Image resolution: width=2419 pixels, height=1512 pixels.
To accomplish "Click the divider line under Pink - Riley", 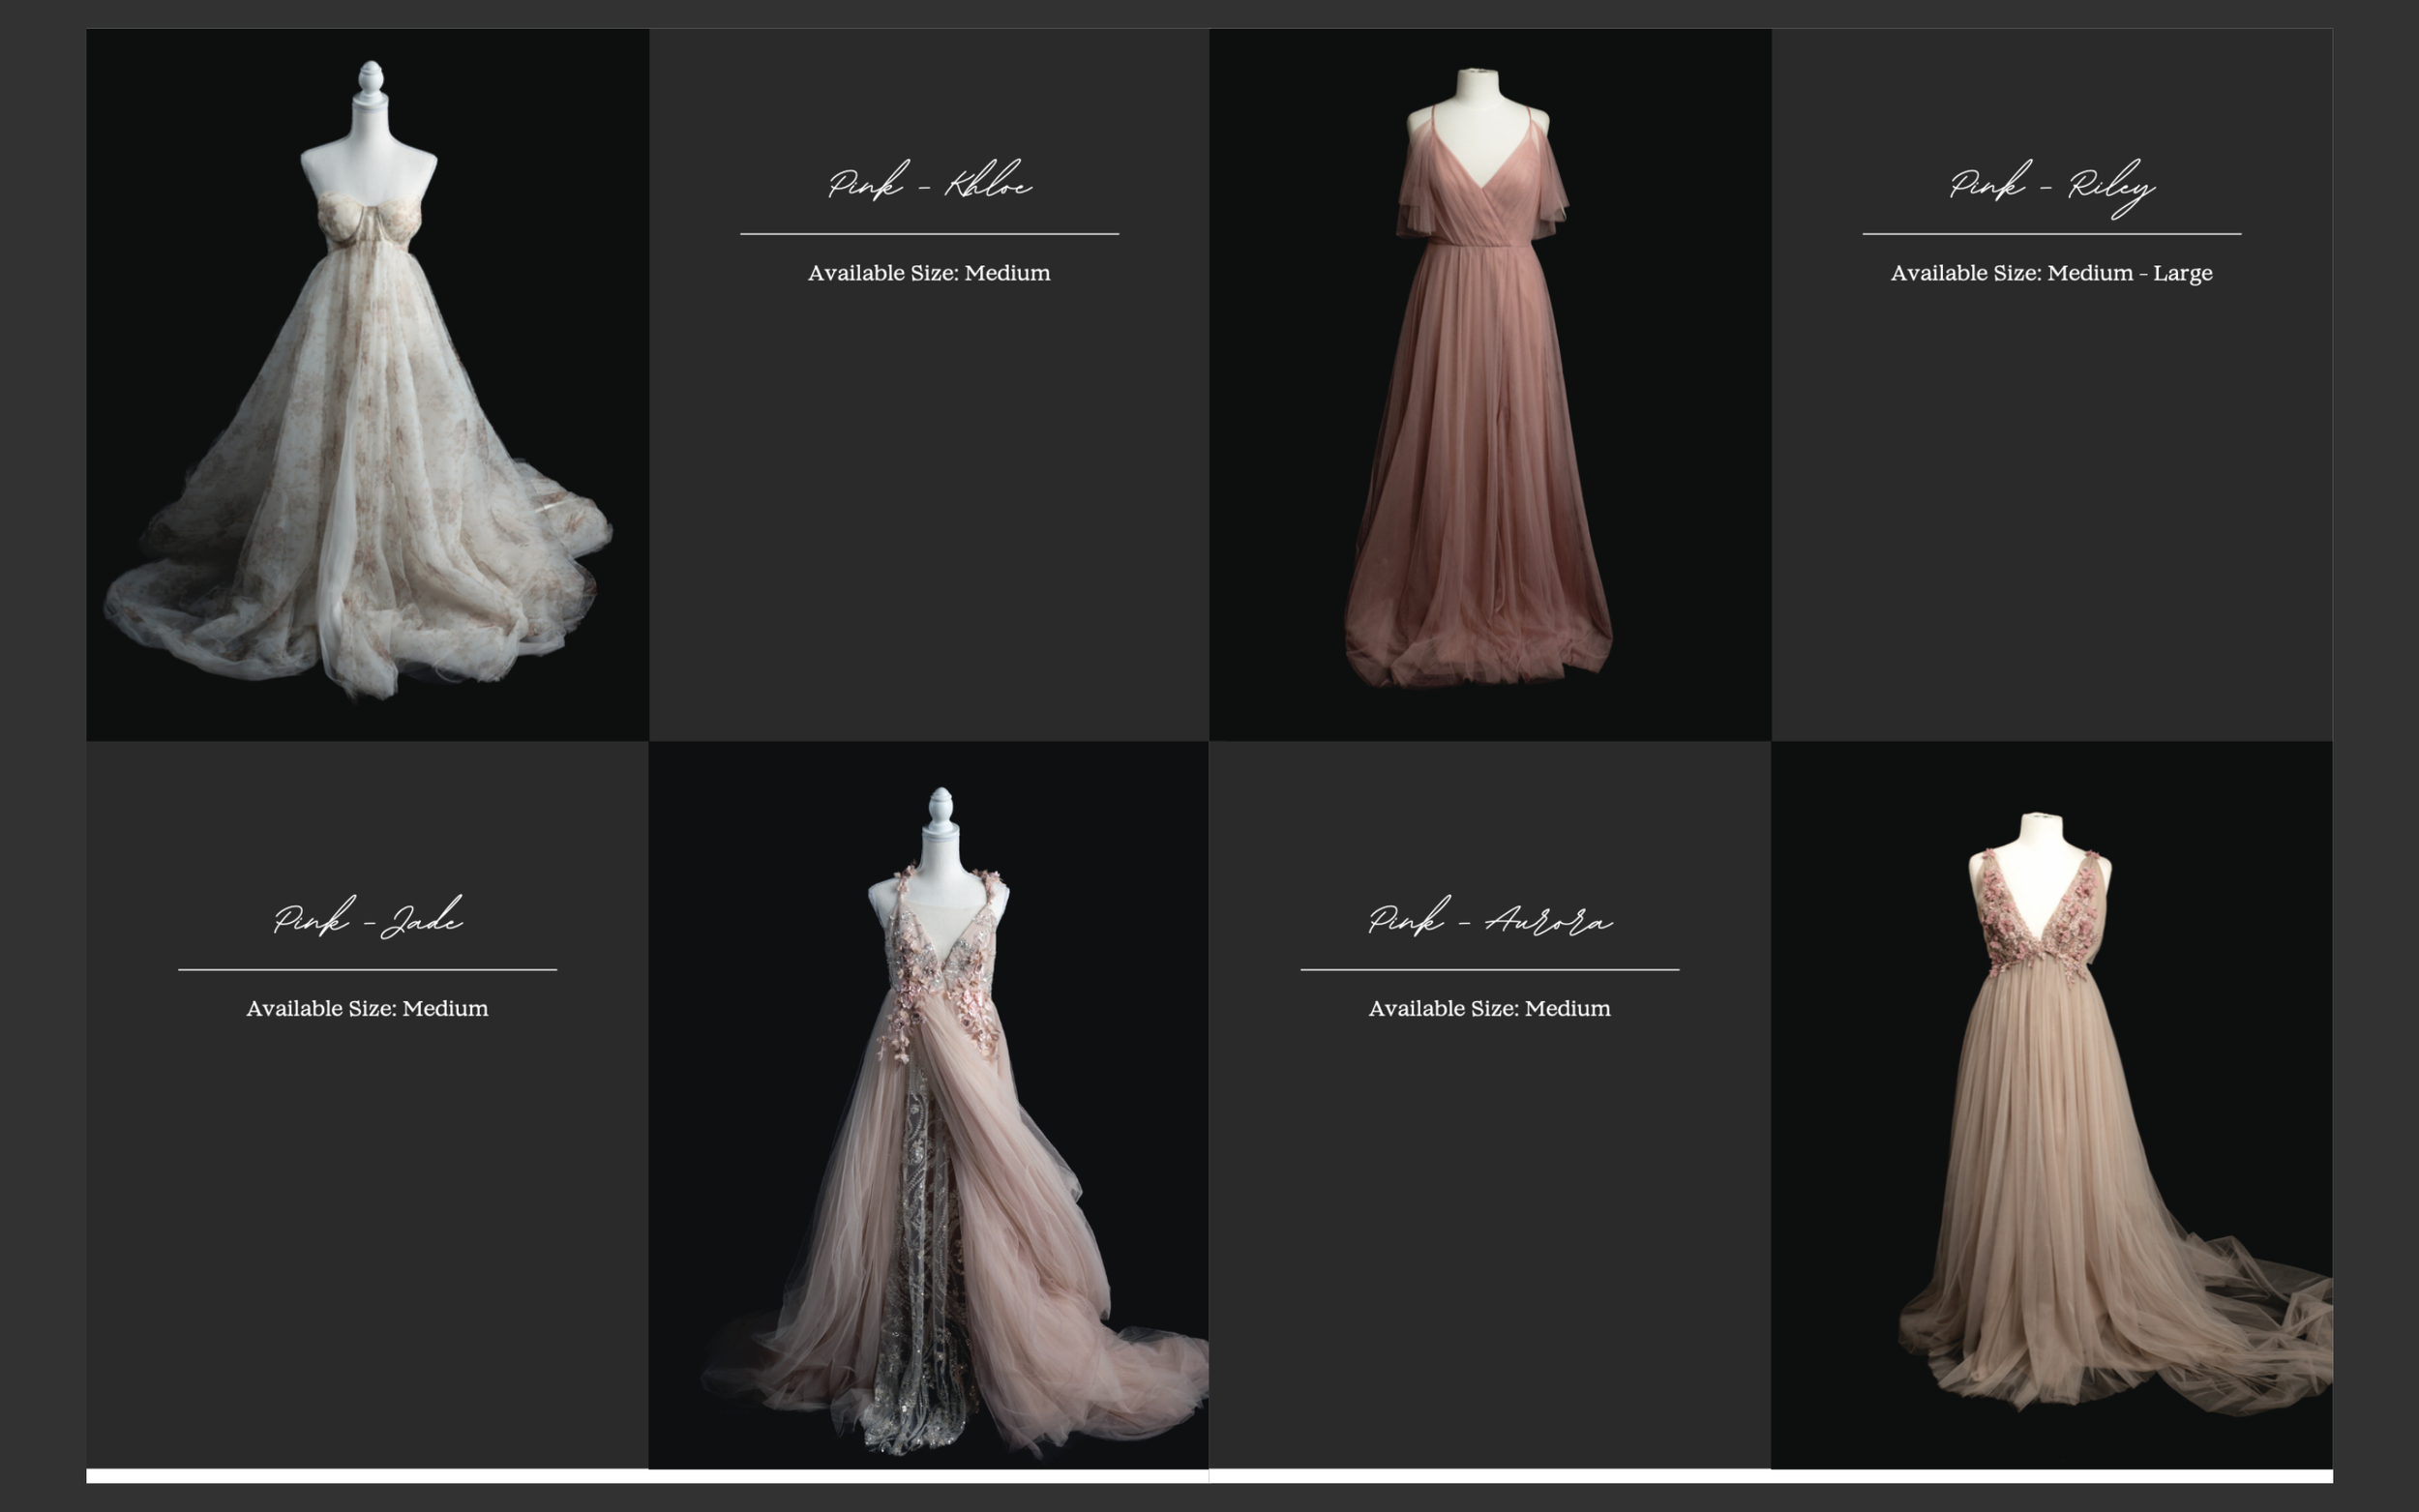I will [2051, 234].
